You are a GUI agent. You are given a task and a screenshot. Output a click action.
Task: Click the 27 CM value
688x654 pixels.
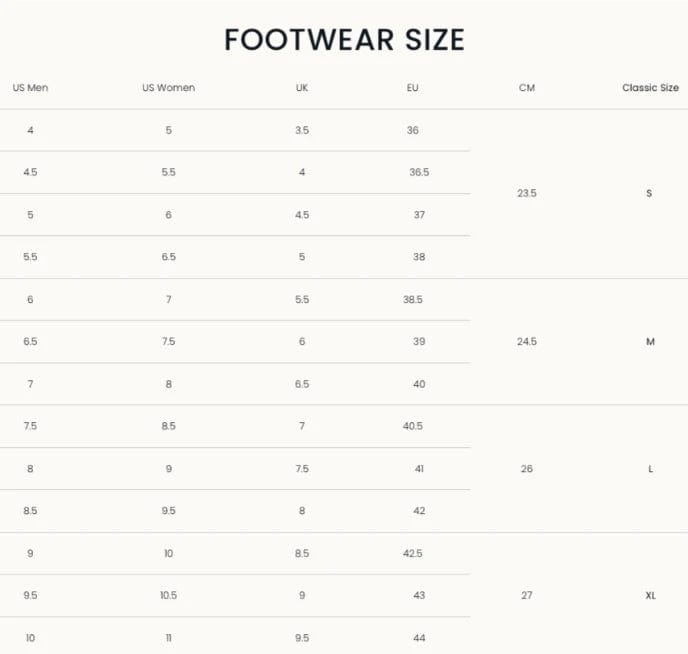(x=527, y=596)
